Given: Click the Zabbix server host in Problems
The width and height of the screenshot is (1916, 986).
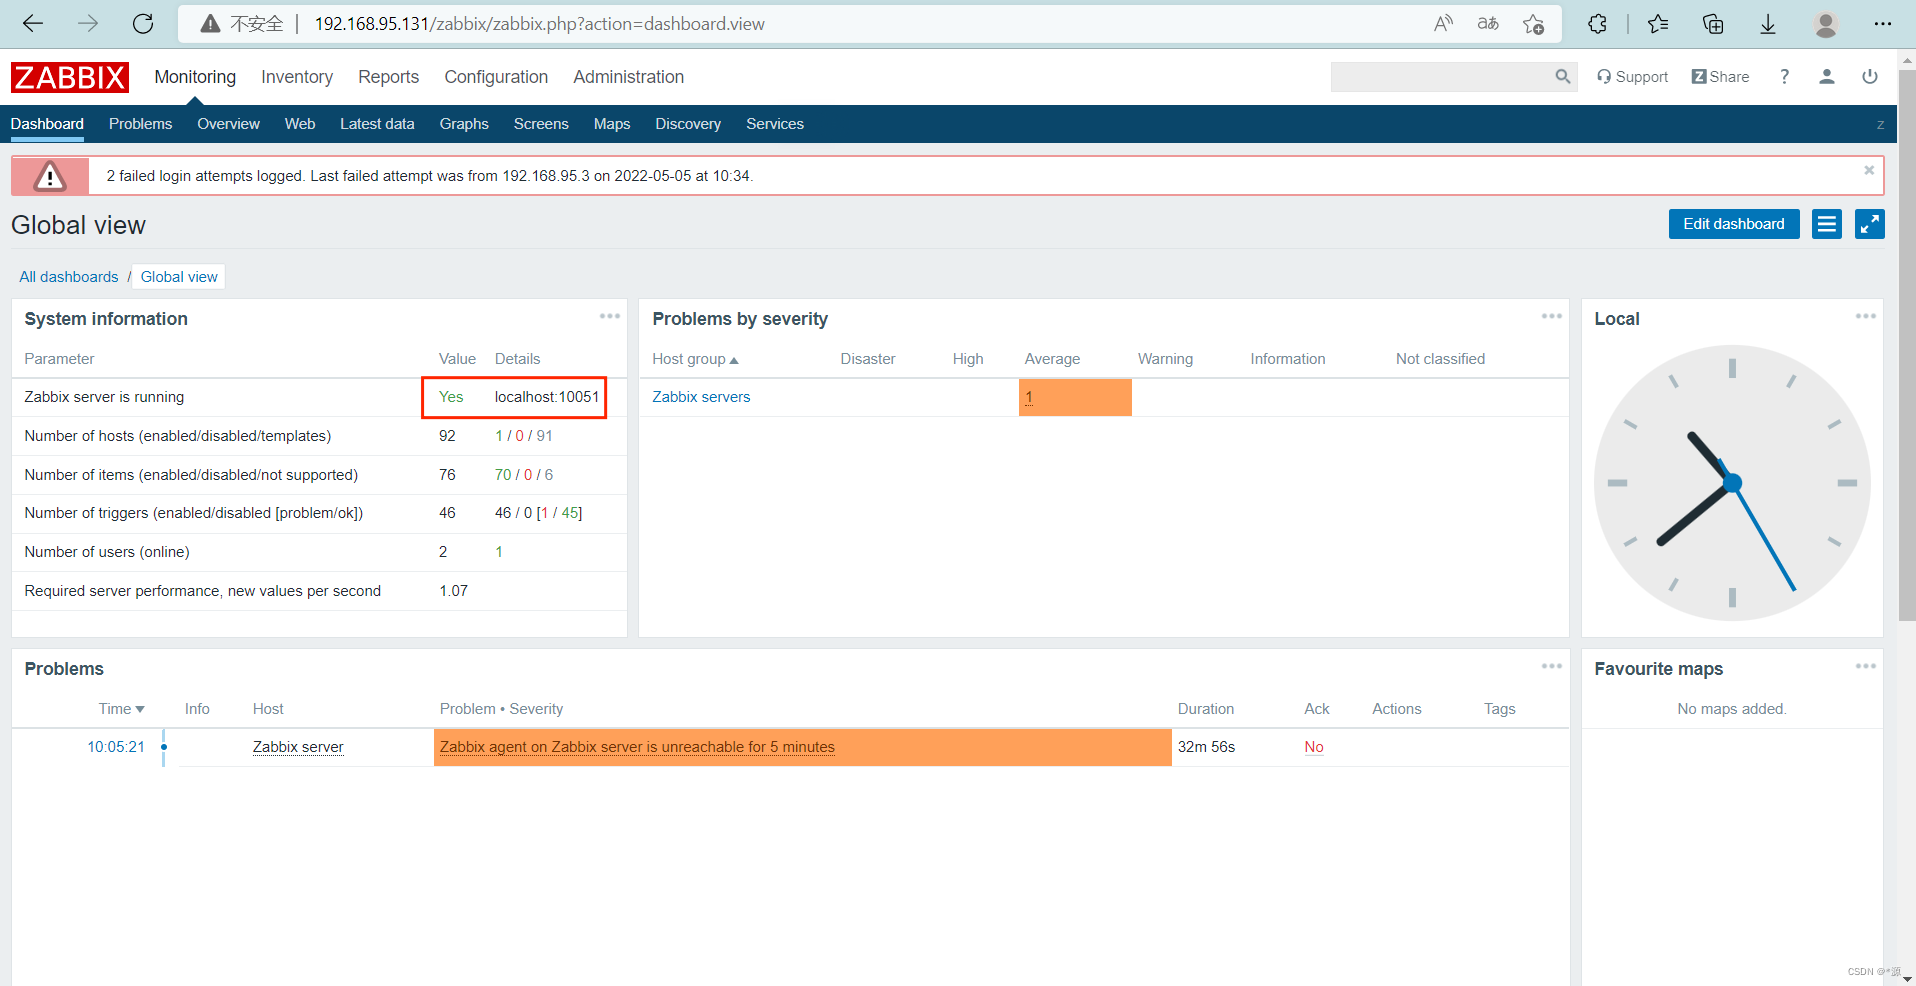Looking at the screenshot, I should point(298,747).
